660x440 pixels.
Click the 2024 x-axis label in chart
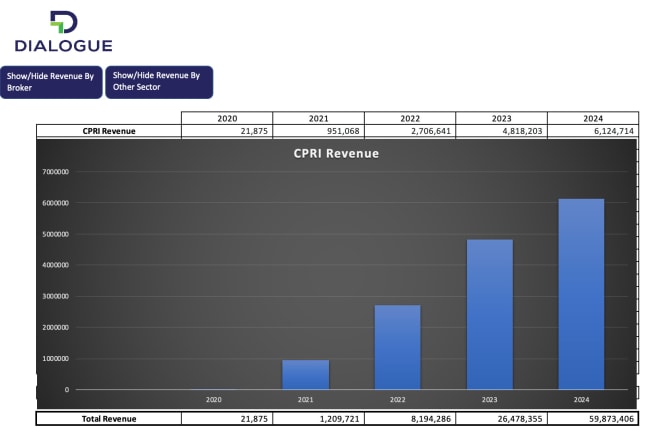point(581,400)
